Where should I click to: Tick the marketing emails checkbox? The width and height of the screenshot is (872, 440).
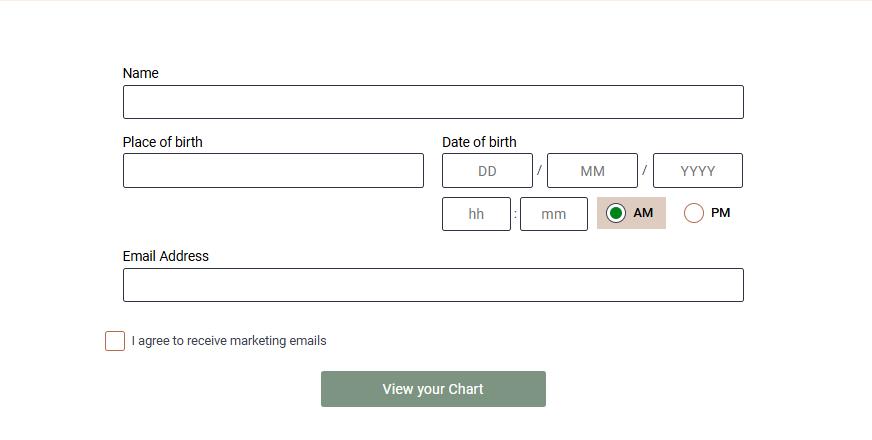(115, 341)
